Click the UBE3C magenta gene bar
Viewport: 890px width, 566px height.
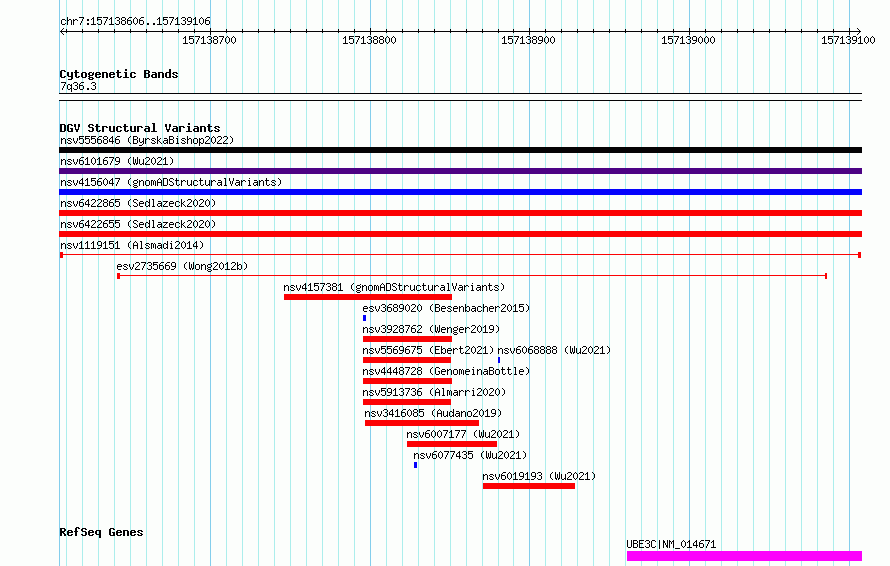[744, 556]
